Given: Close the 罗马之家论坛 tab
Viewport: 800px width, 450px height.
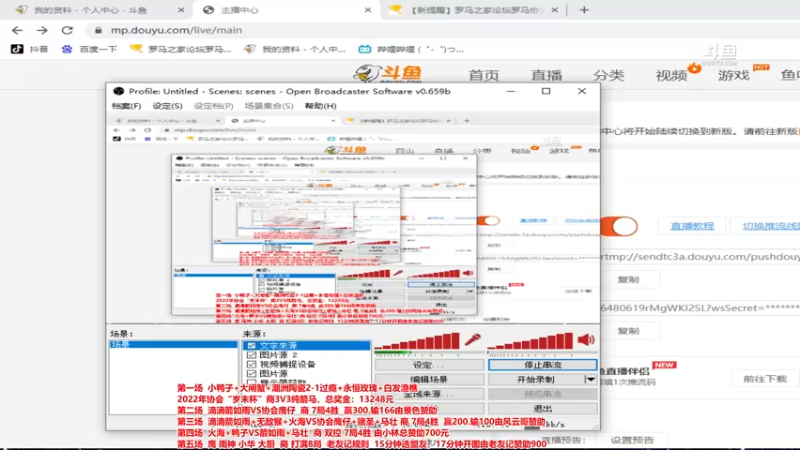Looking at the screenshot, I should (x=555, y=10).
